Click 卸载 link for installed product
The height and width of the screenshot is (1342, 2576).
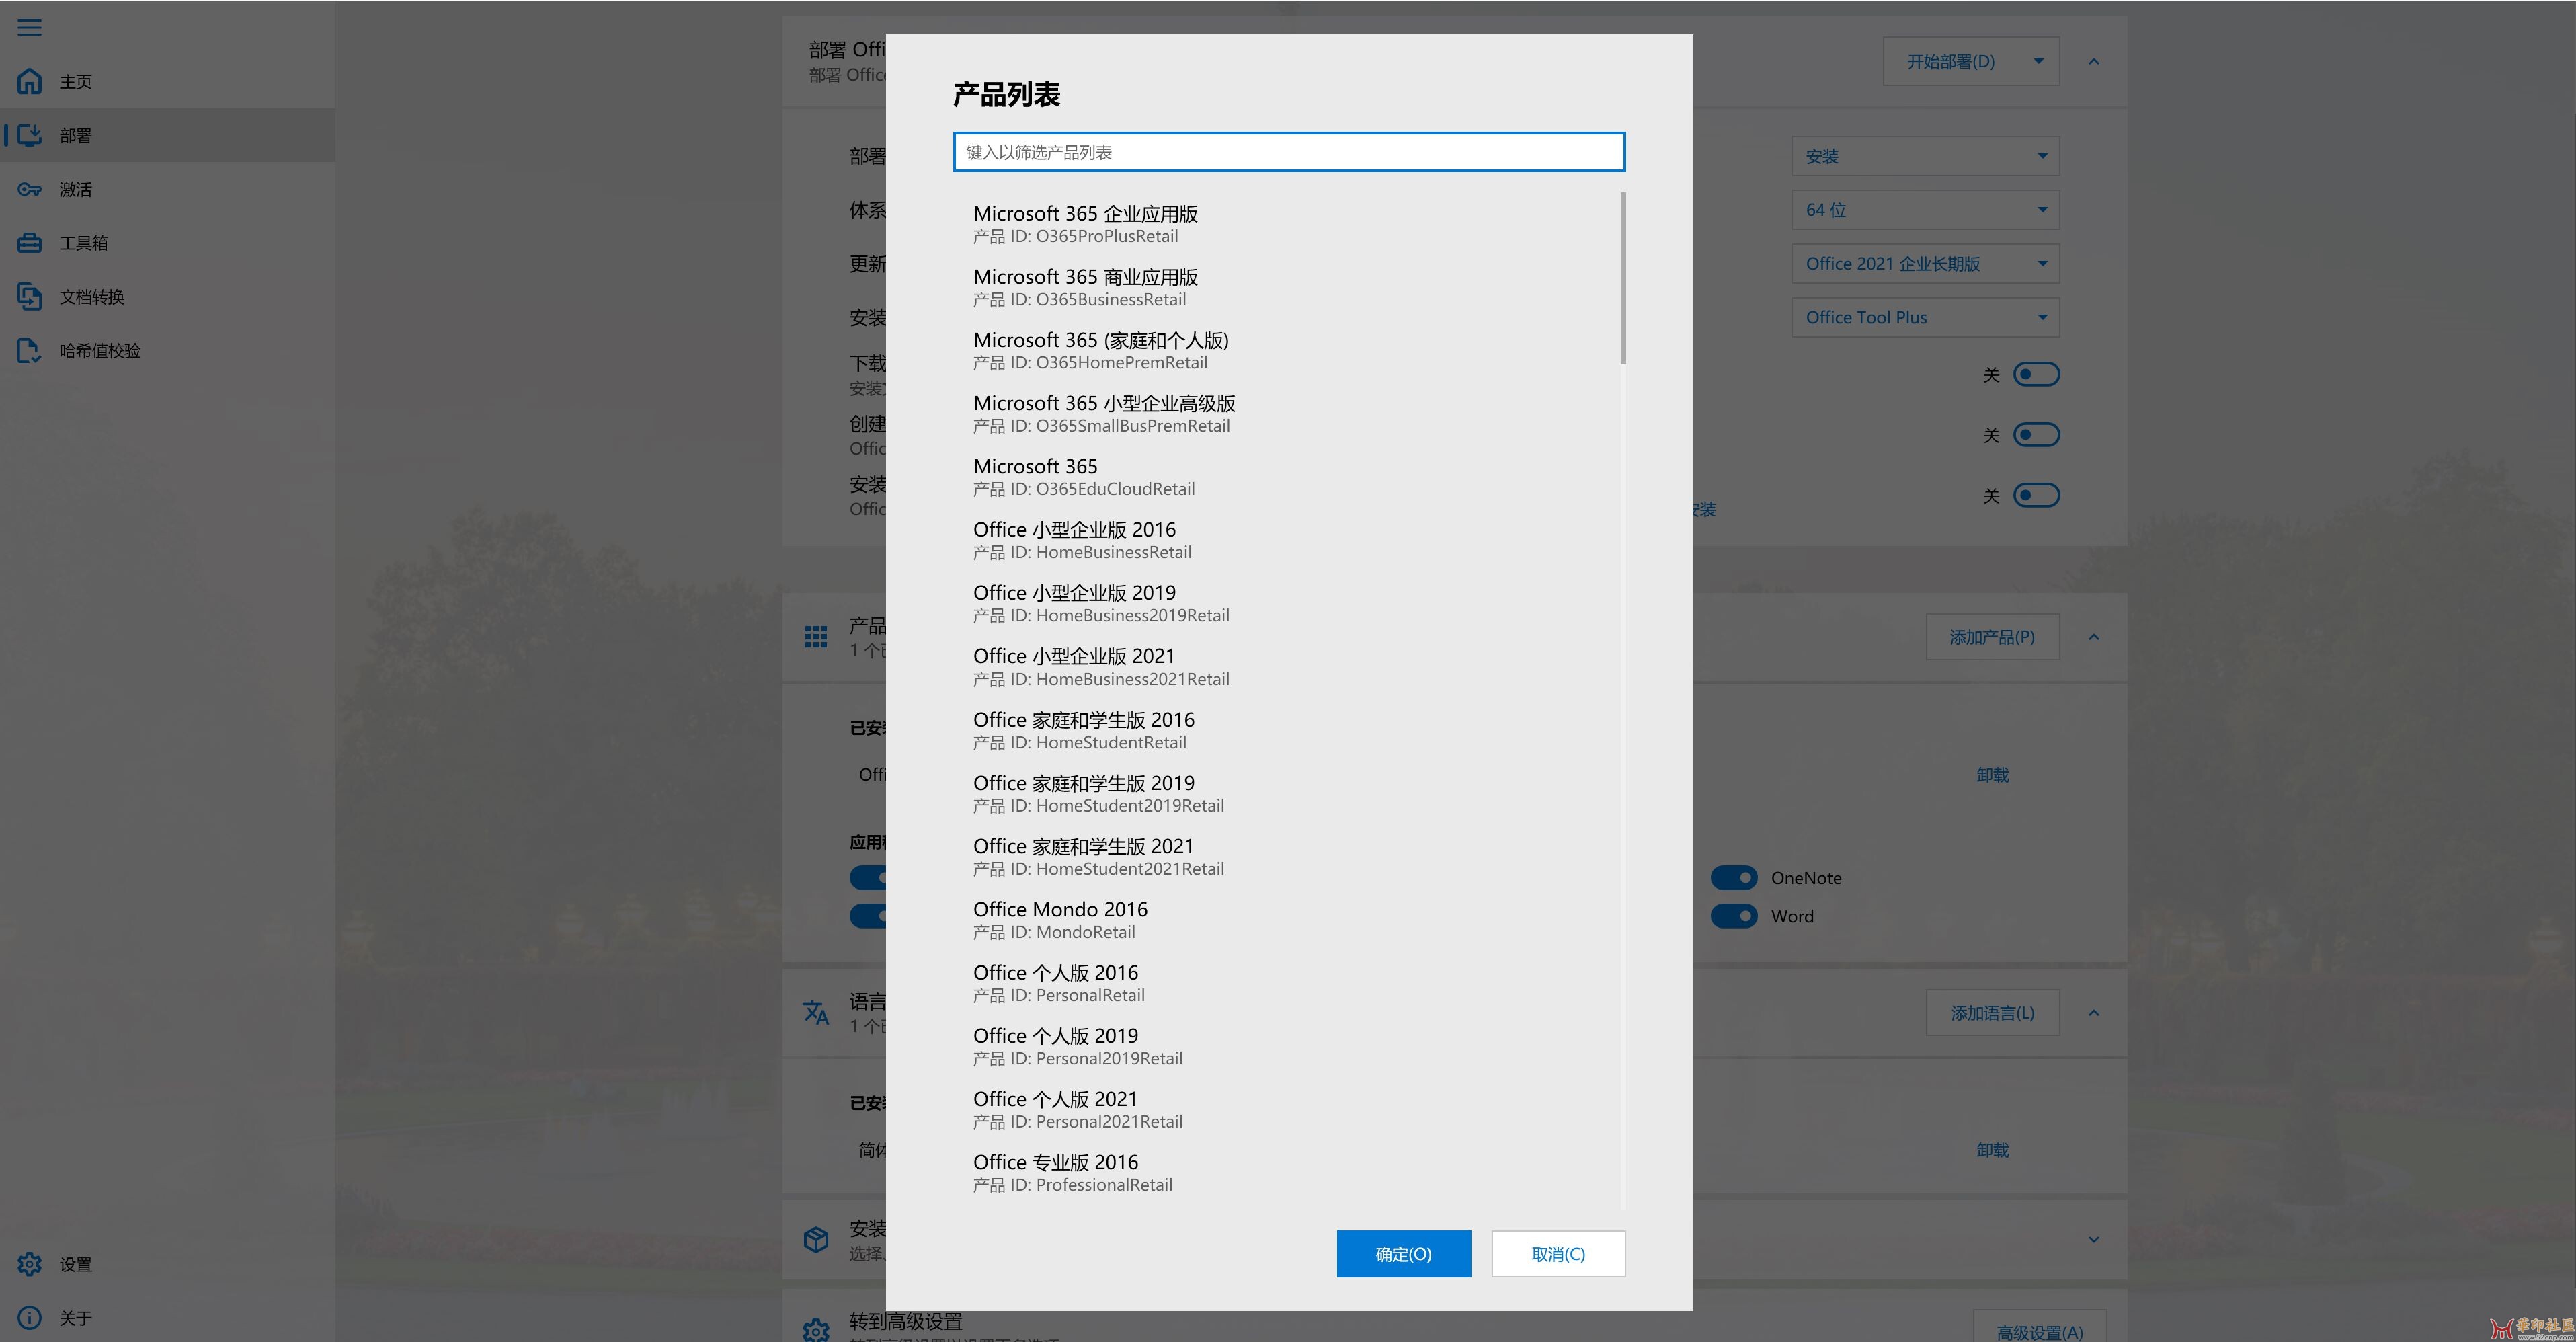(1992, 775)
